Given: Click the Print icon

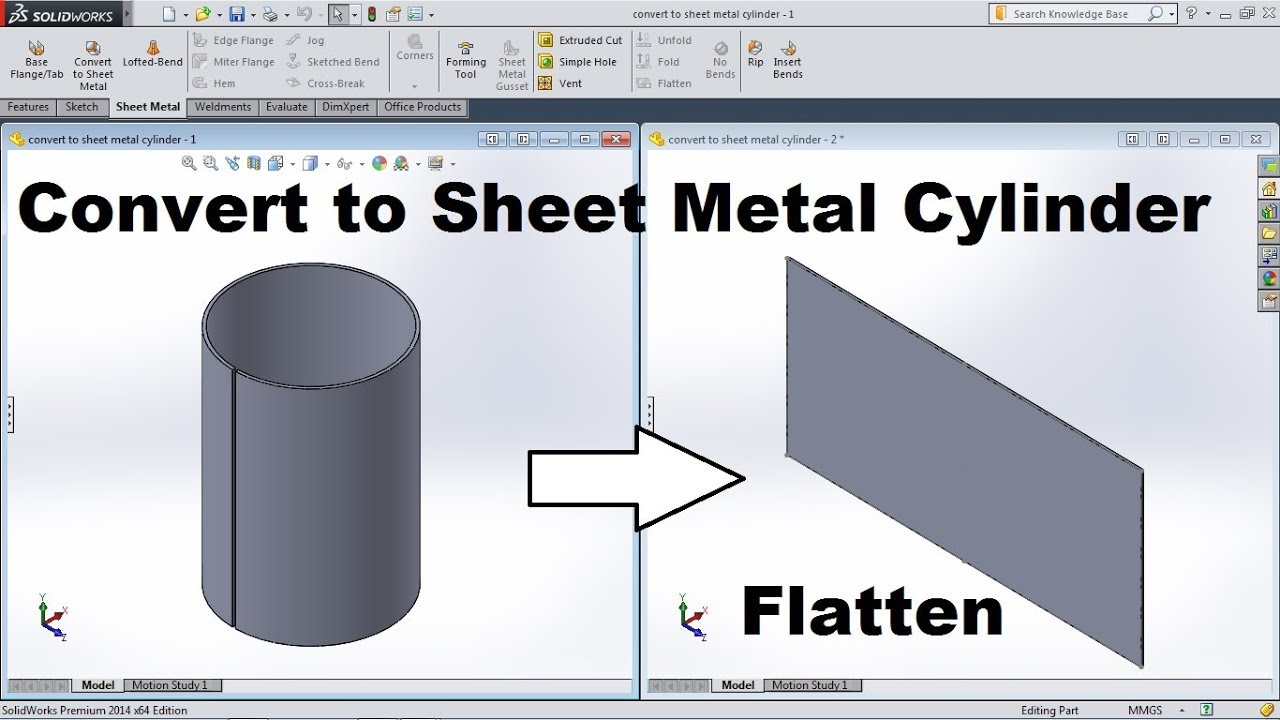Looking at the screenshot, I should [x=269, y=14].
